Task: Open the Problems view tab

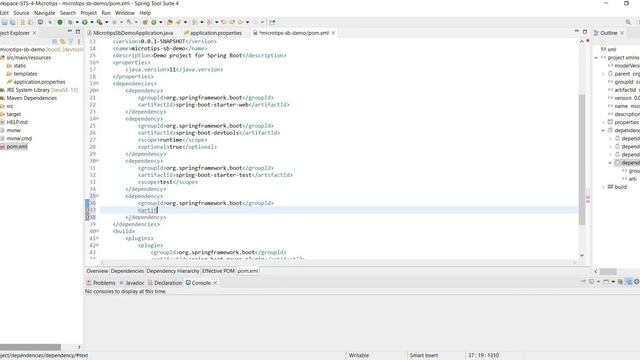Action: pos(101,283)
